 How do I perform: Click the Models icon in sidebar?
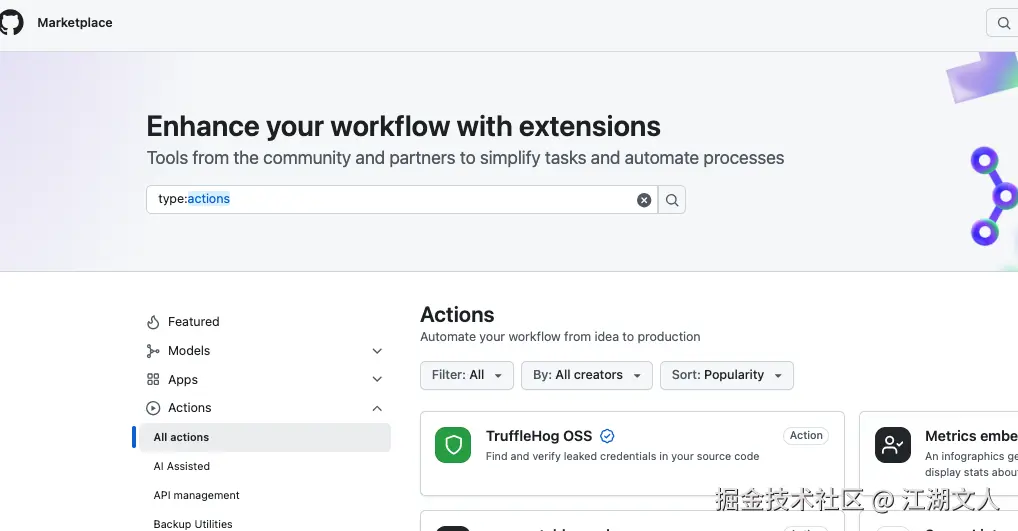(153, 351)
